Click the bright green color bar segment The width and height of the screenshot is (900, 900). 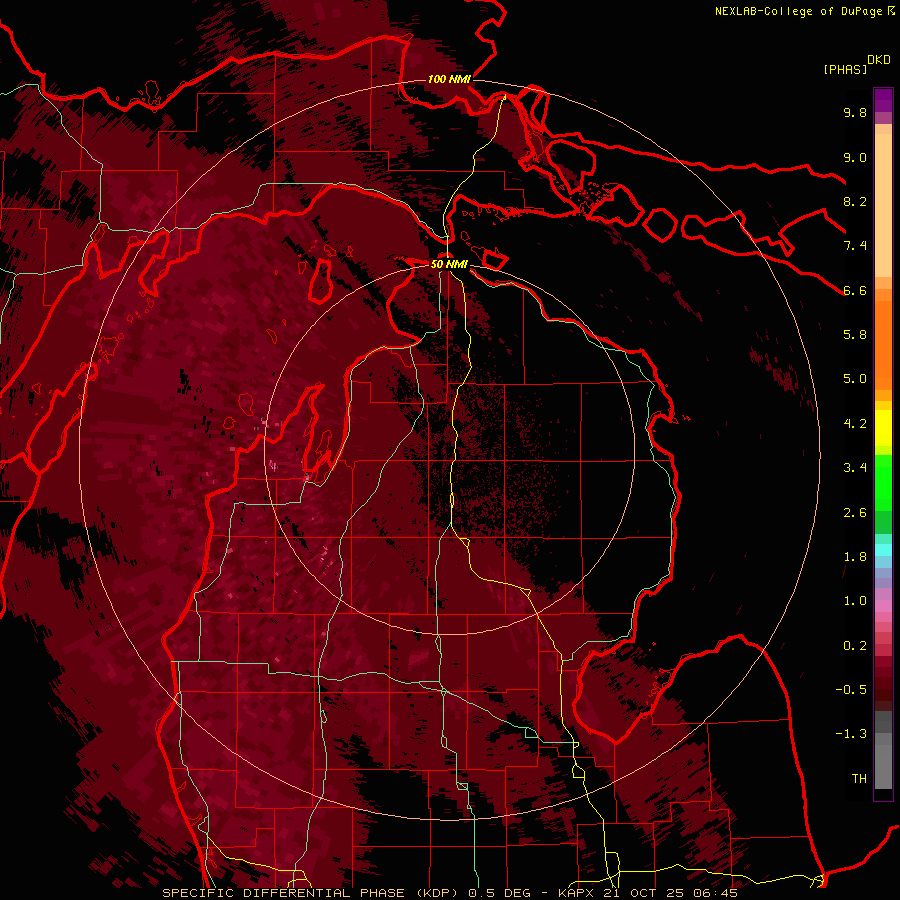pyautogui.click(x=883, y=482)
